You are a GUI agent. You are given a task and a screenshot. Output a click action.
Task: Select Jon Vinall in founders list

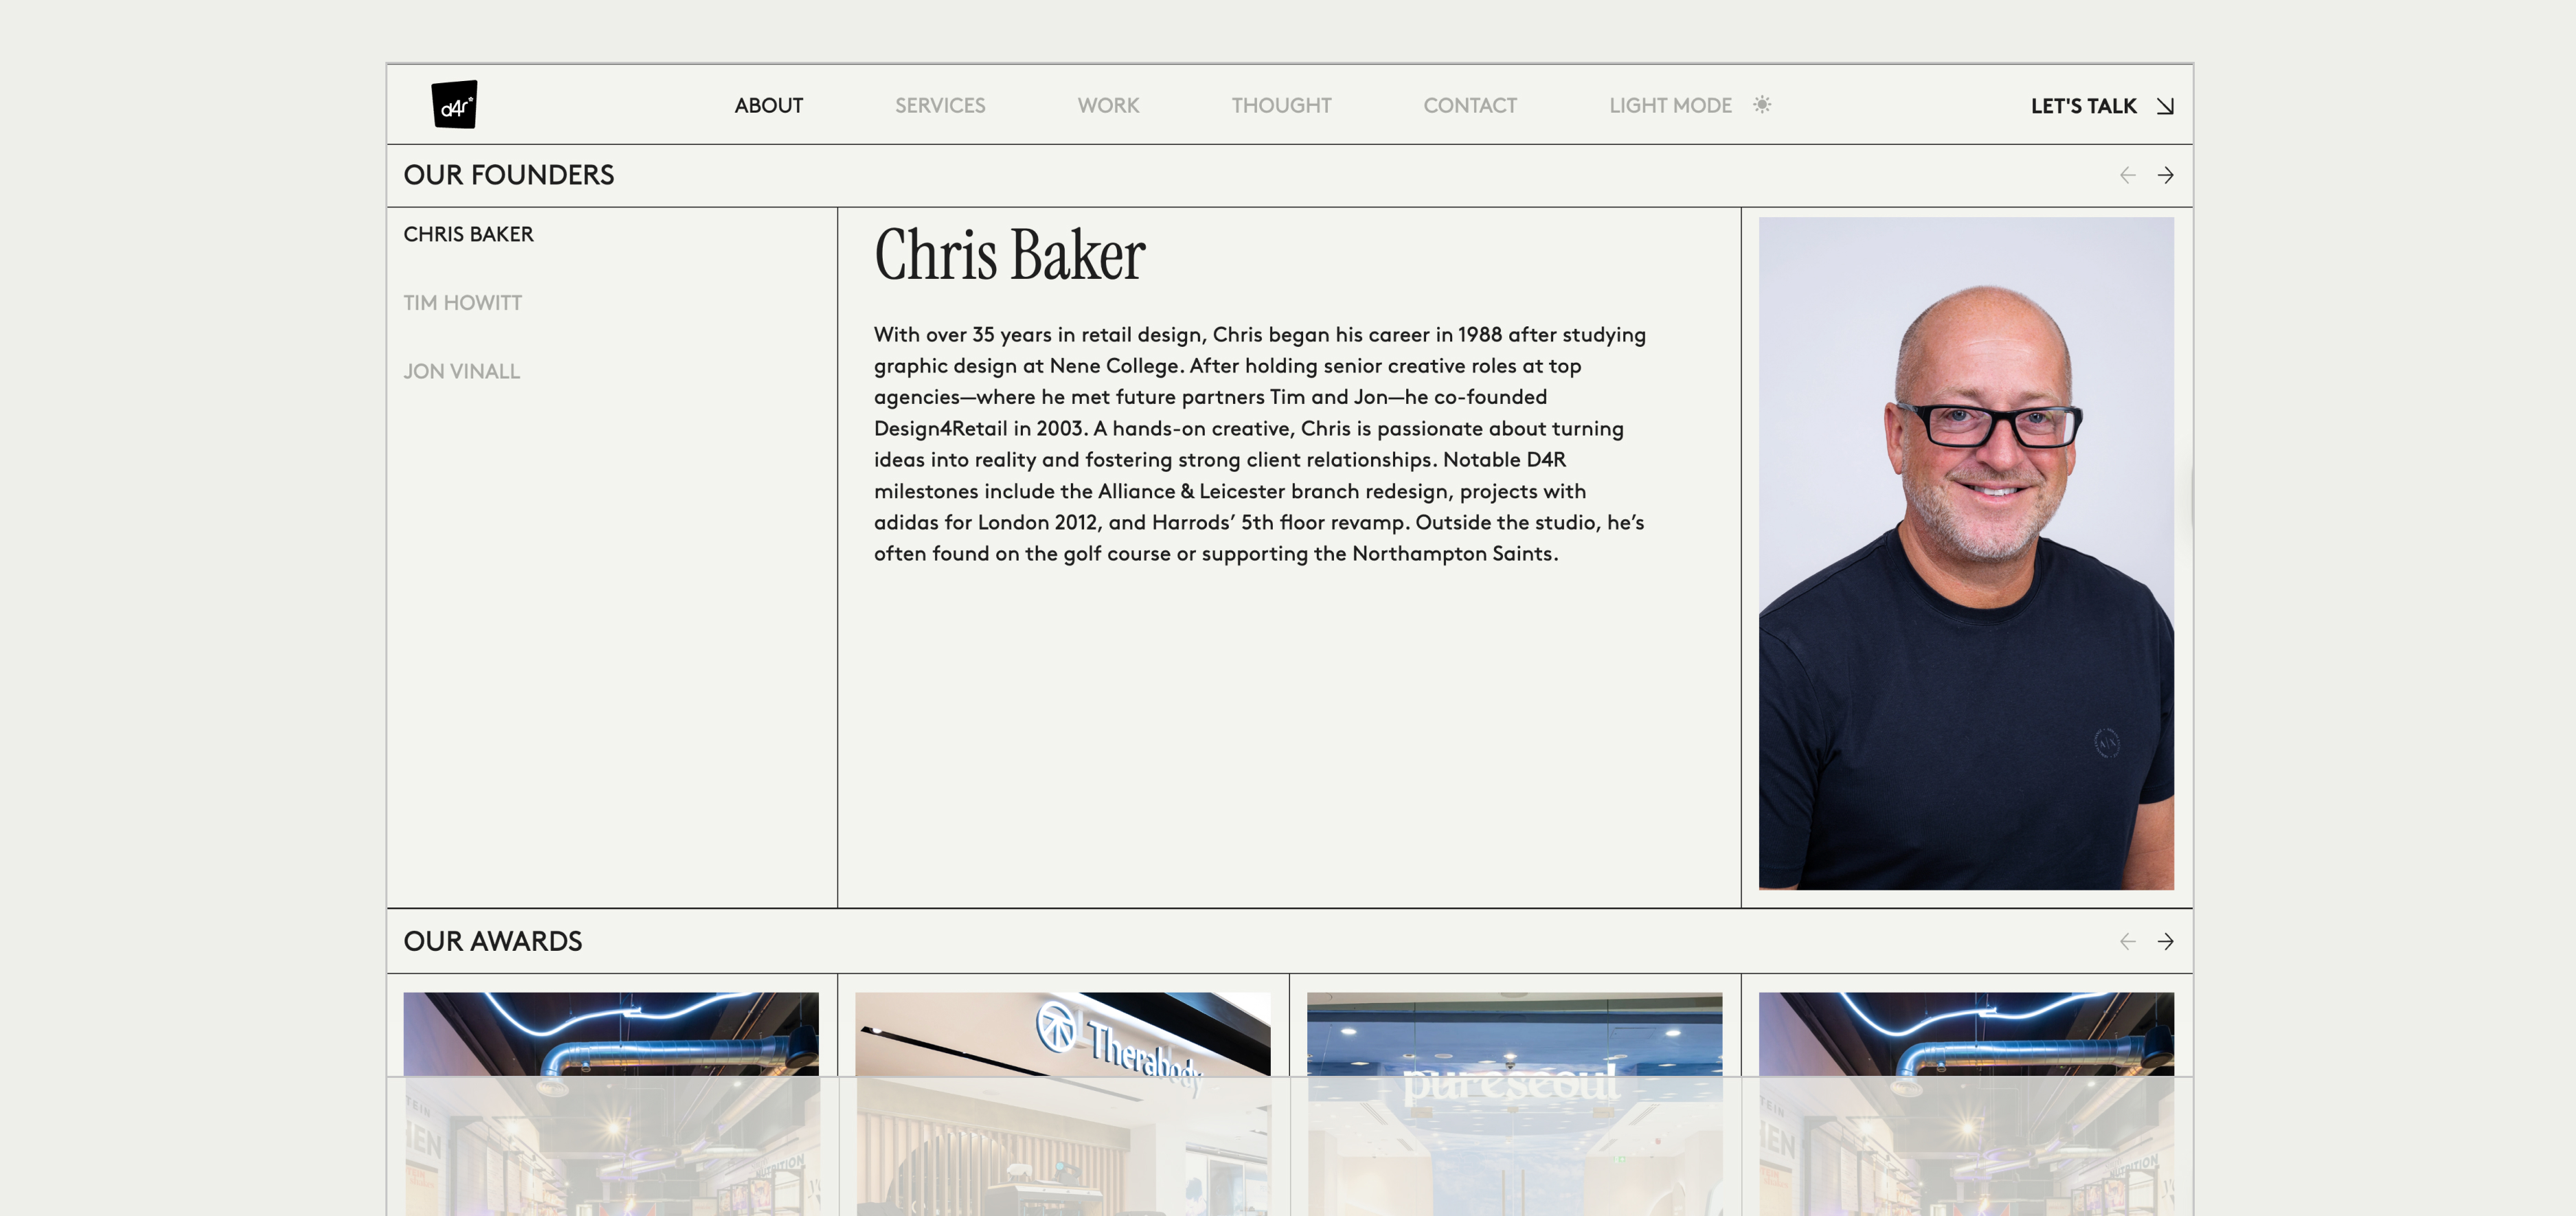(x=461, y=372)
